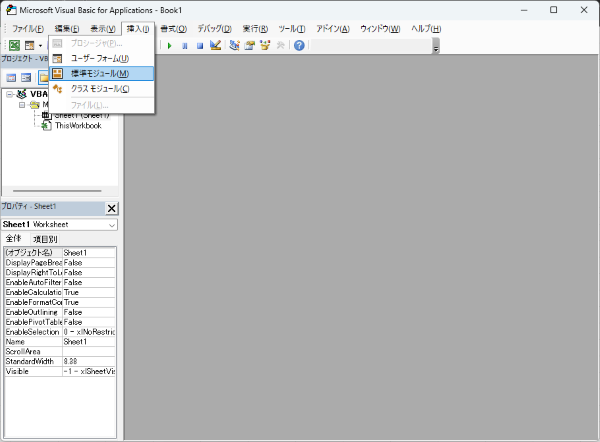Viewport: 600px width, 442px height.
Task: Open the Object Browser toolbar icon
Action: pos(265,46)
